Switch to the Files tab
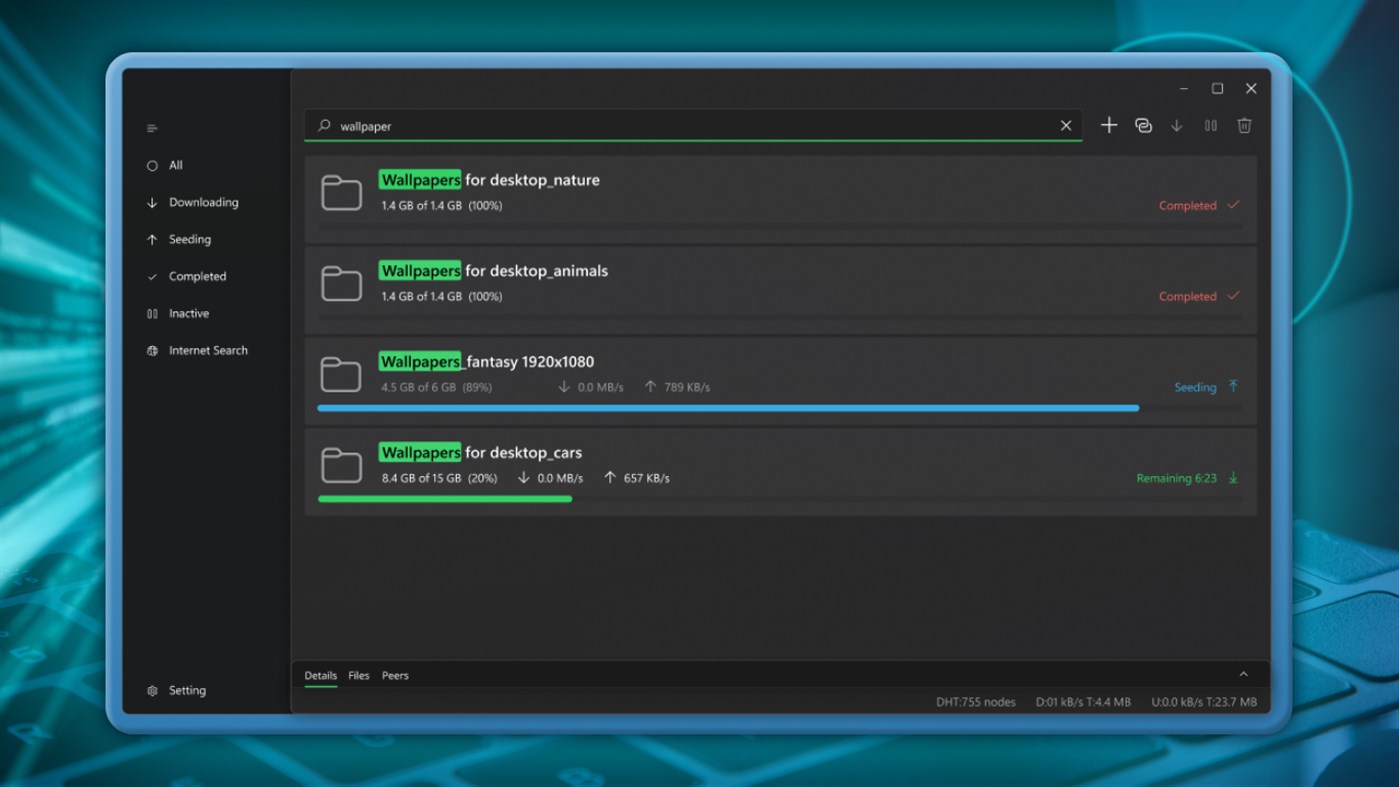The width and height of the screenshot is (1399, 787). (359, 675)
